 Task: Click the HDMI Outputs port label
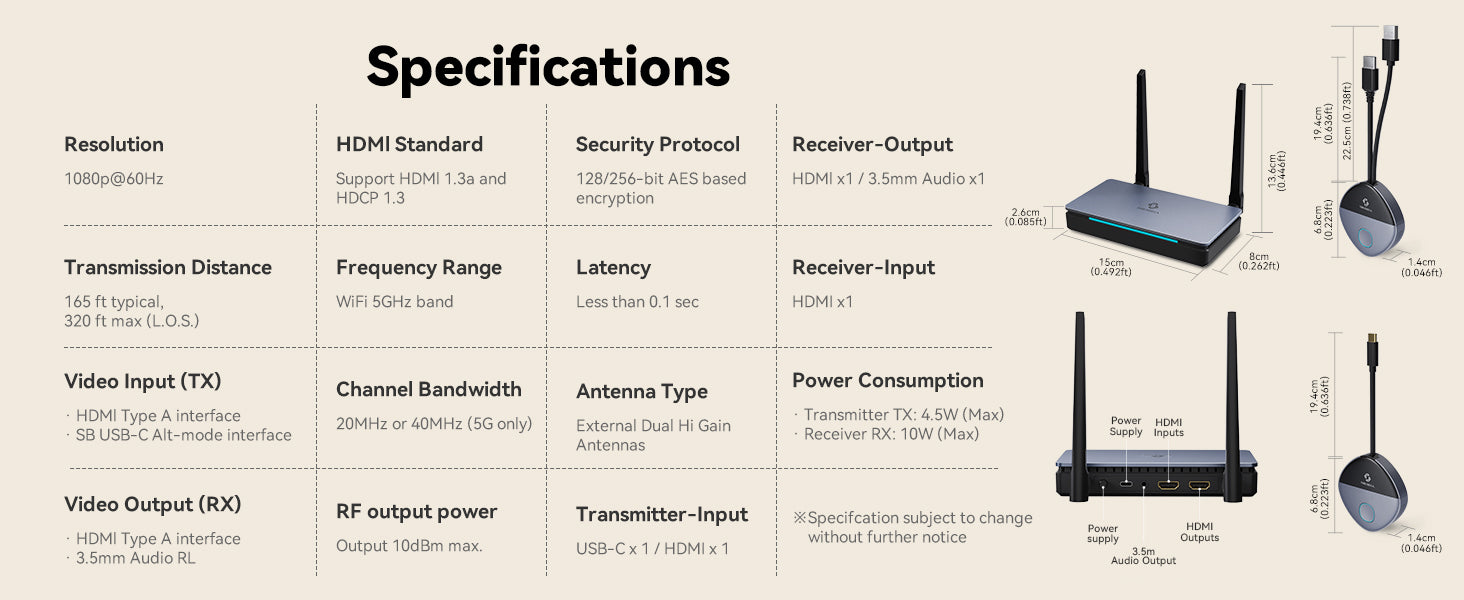tap(1199, 532)
